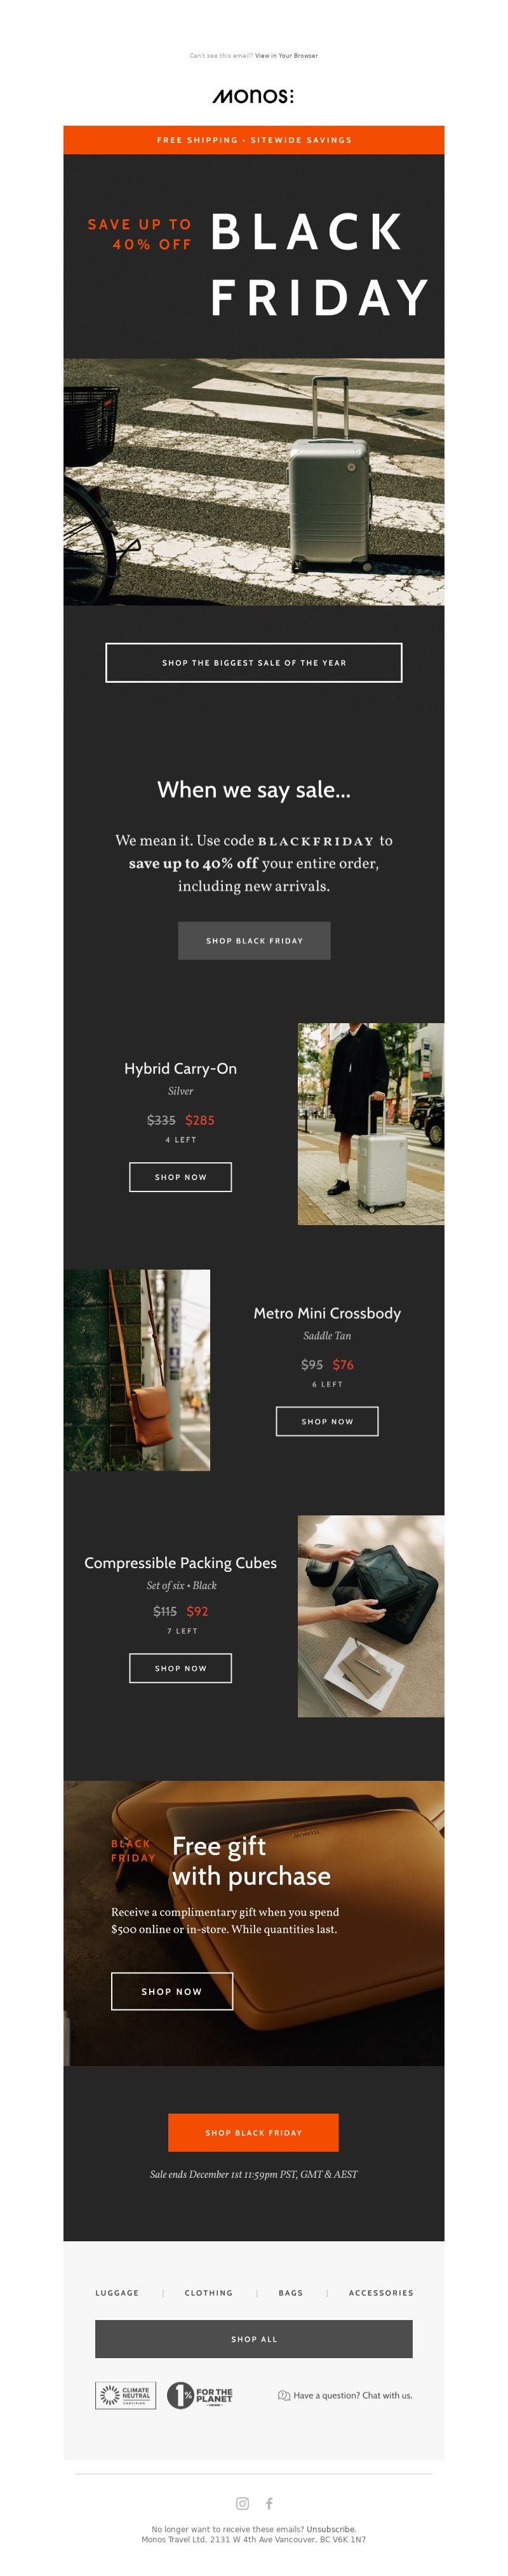This screenshot has height=2576, width=508.
Task: Open the silver suitcase crosswalk hero image
Action: click(254, 481)
